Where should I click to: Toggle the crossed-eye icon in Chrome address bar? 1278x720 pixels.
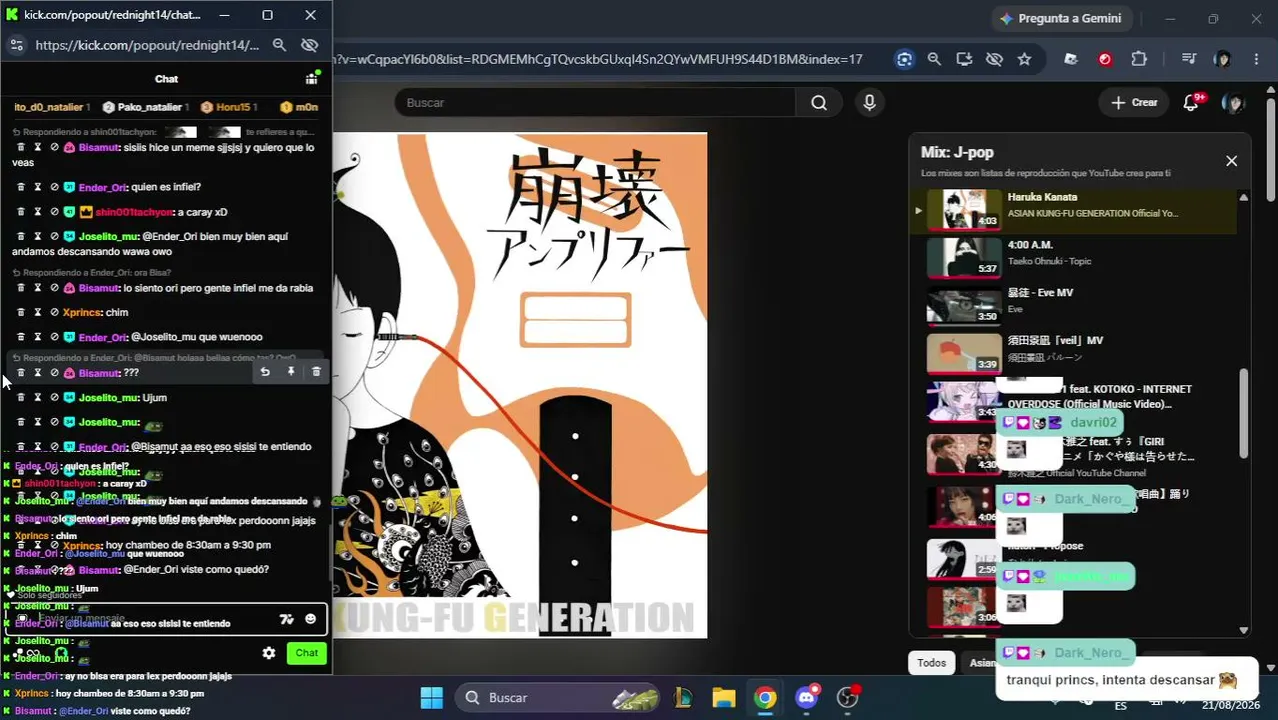click(x=994, y=59)
